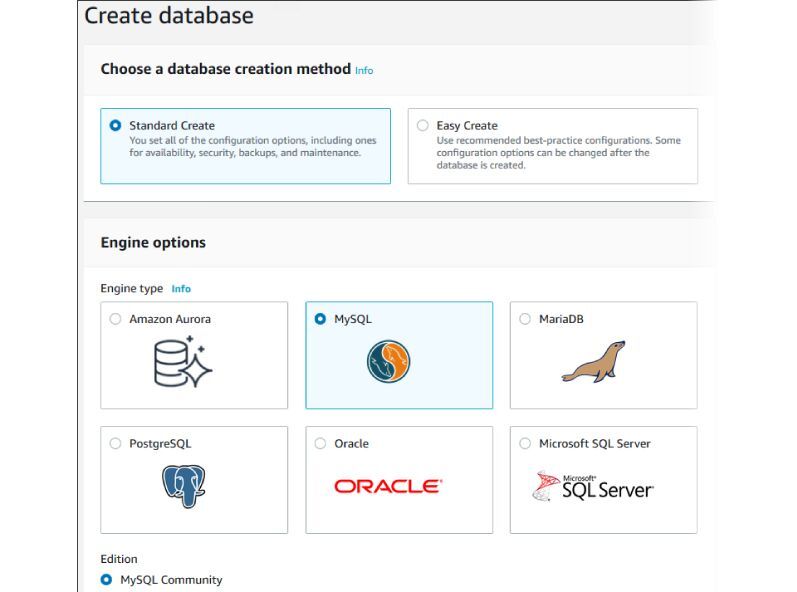Click the Microsoft SQL Server logo
Viewport: 797px width, 592px height.
(593, 486)
